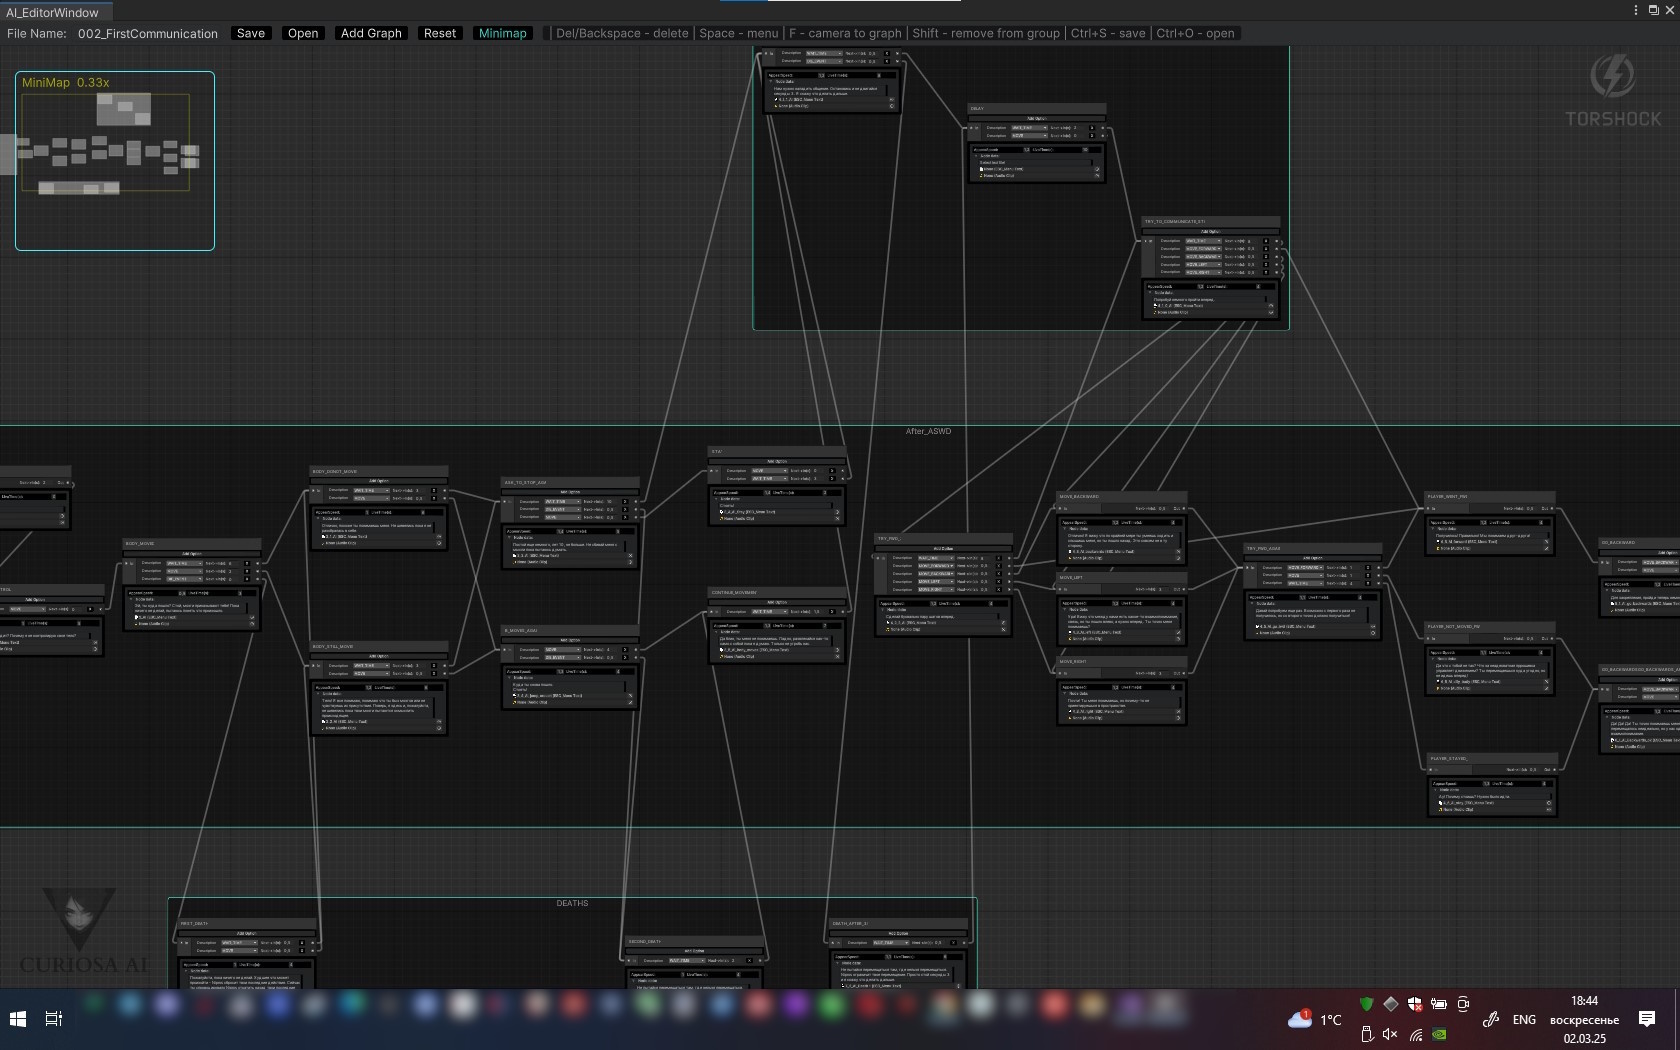The height and width of the screenshot is (1050, 1680).
Task: Click the Open button
Action: (x=303, y=33)
